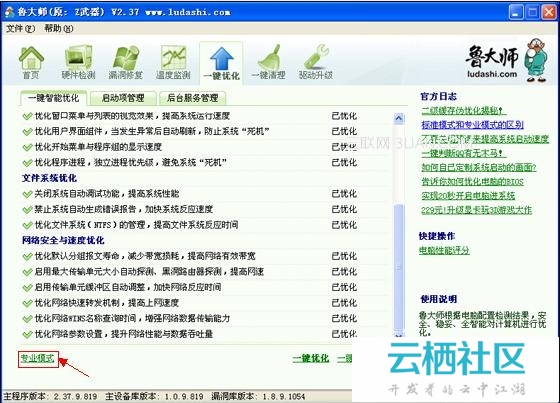The height and width of the screenshot is (403, 560).
Task: Switch to 启动项管理 tab
Action: [x=123, y=98]
